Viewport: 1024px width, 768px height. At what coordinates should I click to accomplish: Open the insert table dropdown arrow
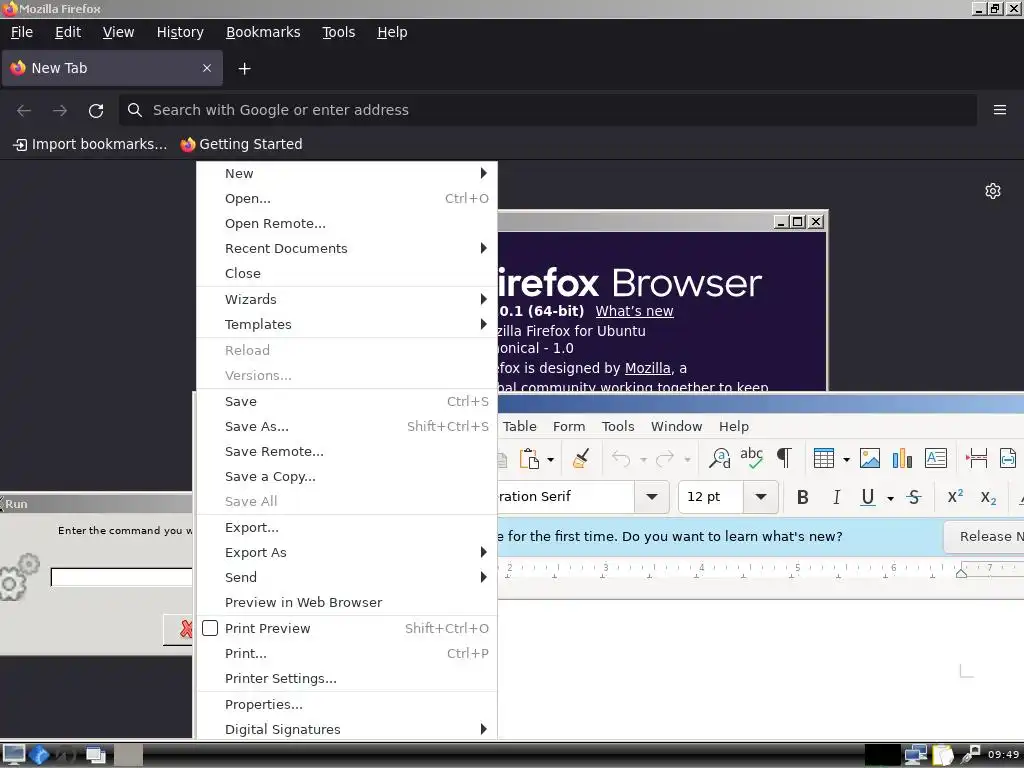[x=846, y=460]
